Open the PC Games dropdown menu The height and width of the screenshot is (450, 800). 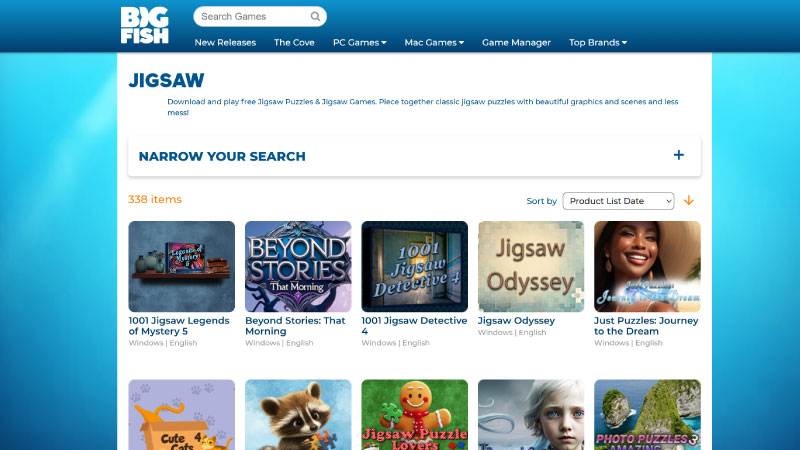pyautogui.click(x=359, y=43)
